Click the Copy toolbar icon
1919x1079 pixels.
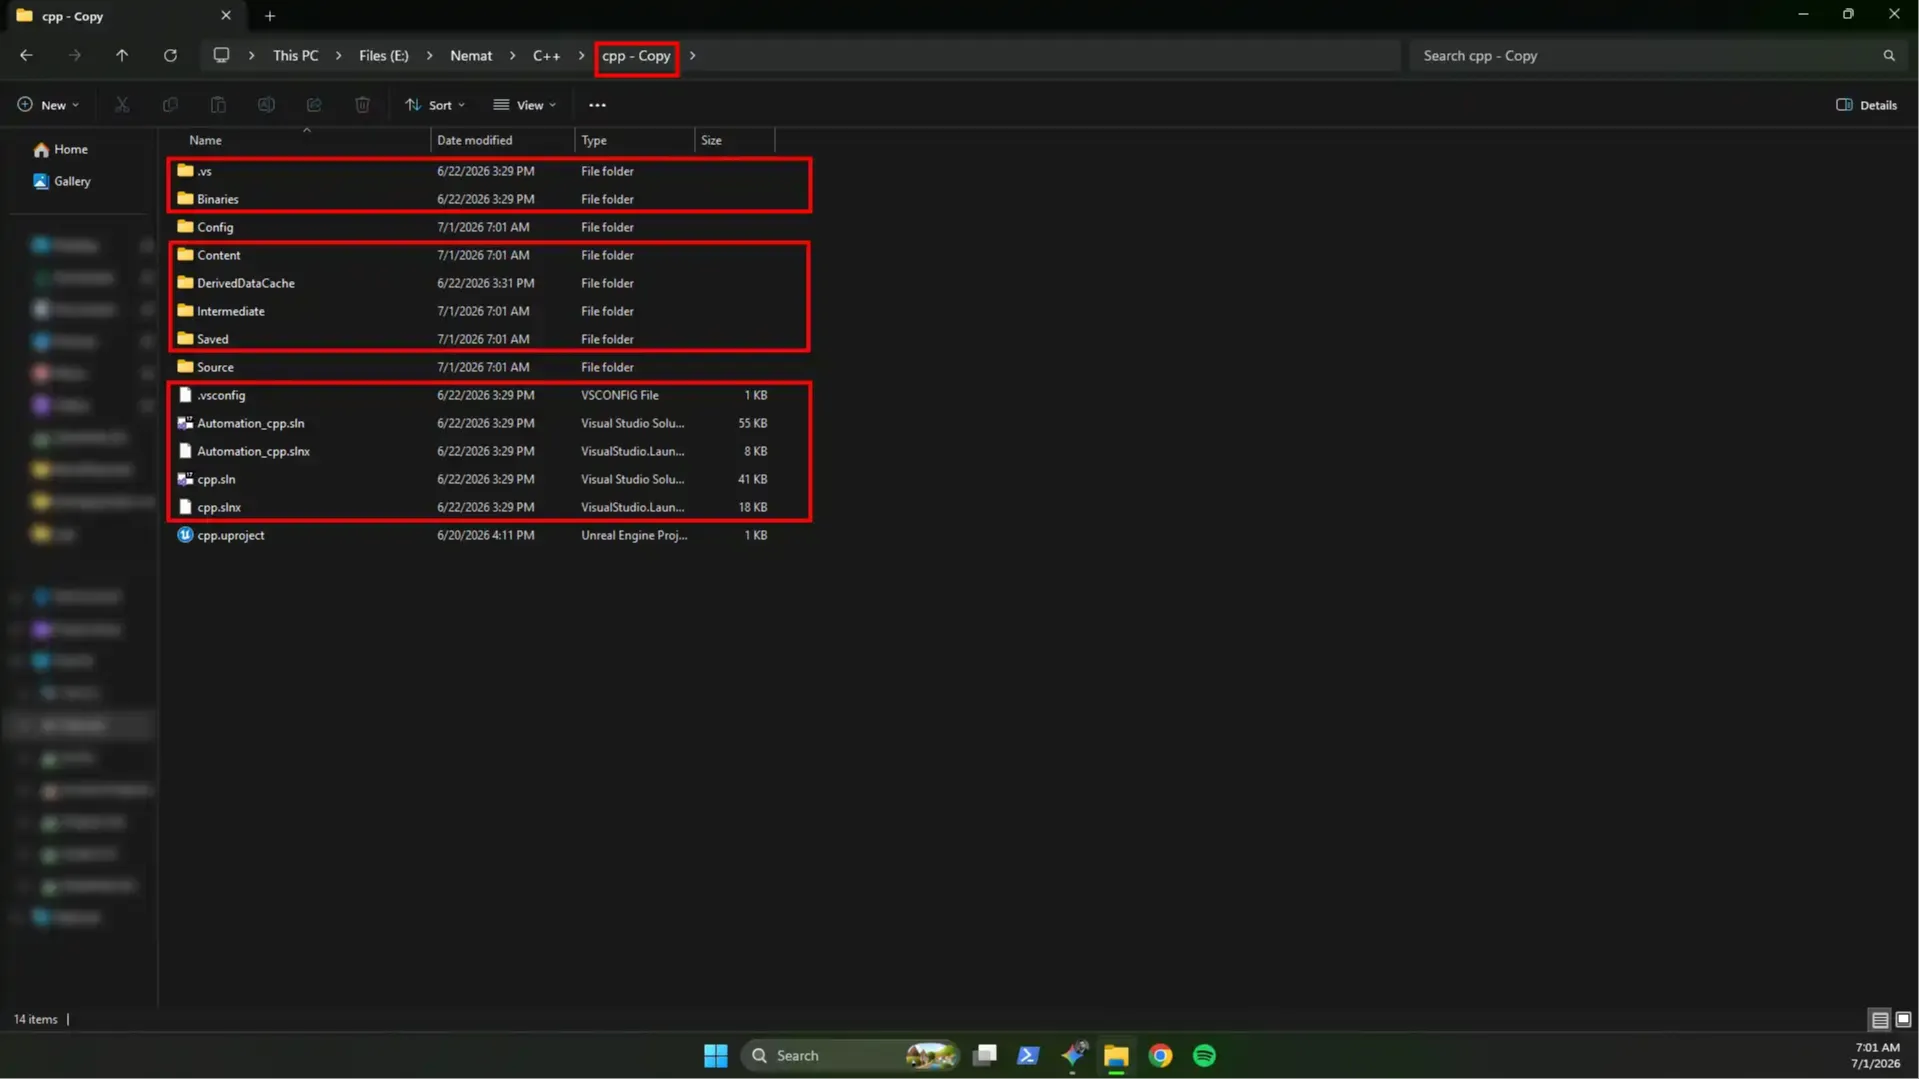point(170,105)
